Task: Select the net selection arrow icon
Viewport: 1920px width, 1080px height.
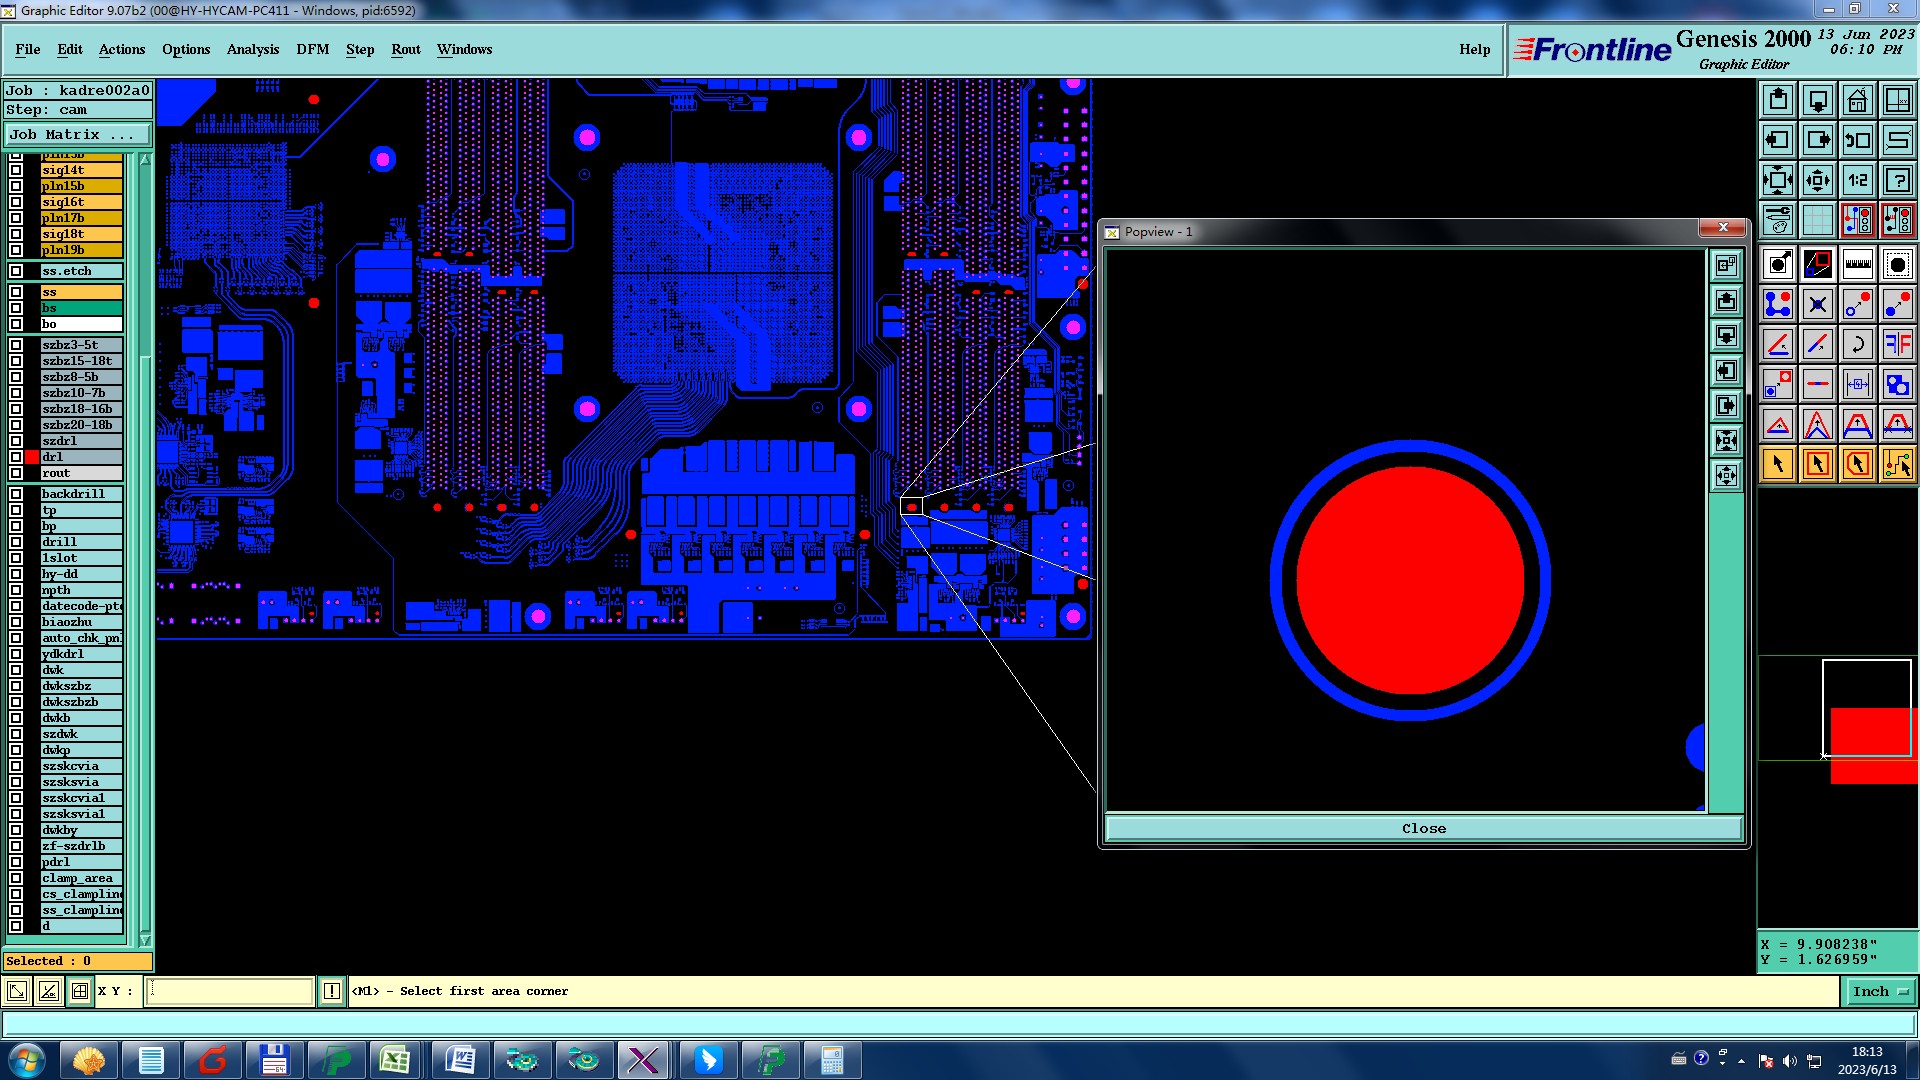Action: pos(1897,464)
